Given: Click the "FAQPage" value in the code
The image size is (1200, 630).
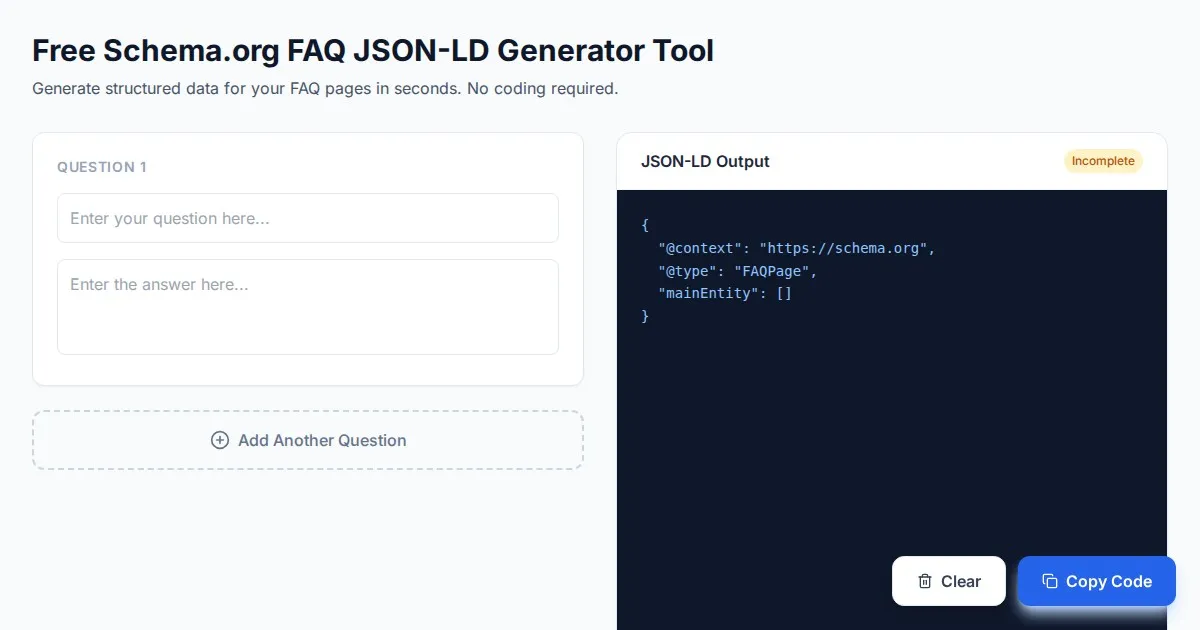Looking at the screenshot, I should click(771, 271).
